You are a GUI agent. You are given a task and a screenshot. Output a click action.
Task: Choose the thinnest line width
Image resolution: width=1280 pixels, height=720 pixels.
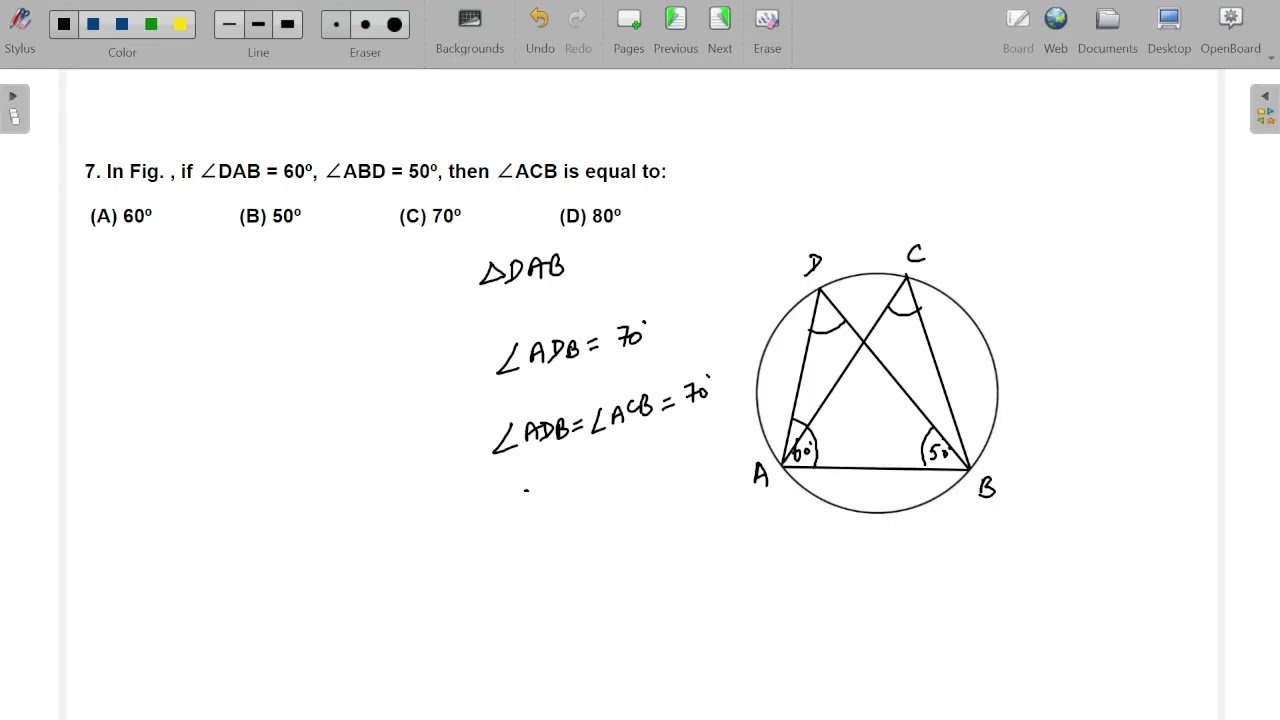[229, 24]
